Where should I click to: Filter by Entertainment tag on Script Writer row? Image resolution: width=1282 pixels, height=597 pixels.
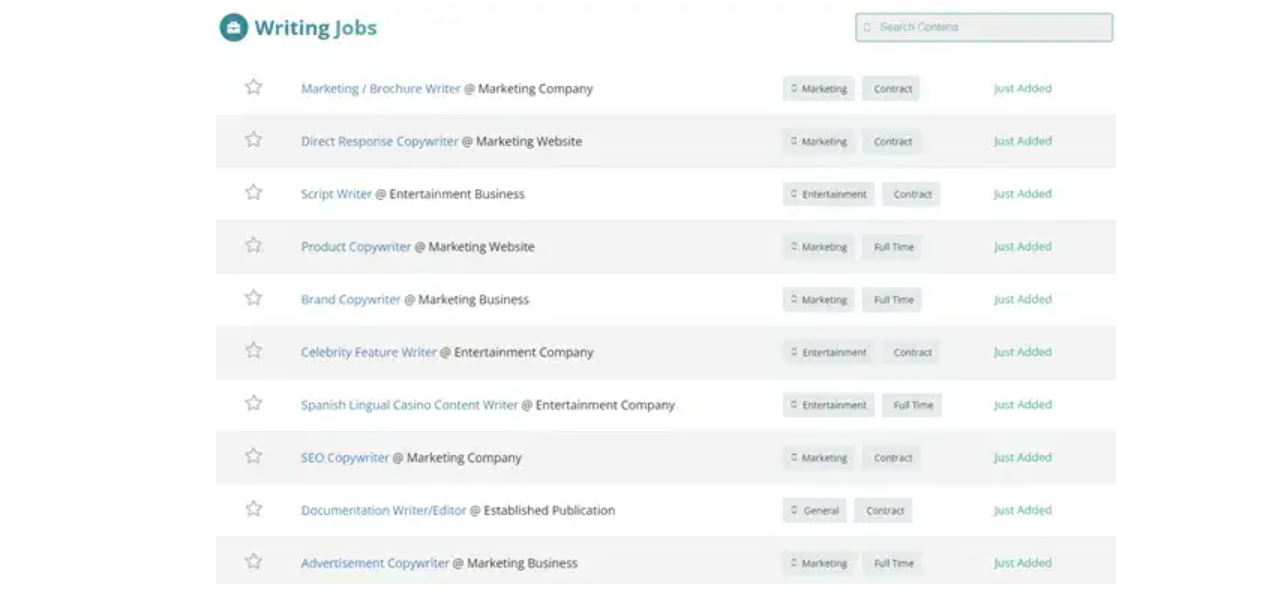[828, 194]
